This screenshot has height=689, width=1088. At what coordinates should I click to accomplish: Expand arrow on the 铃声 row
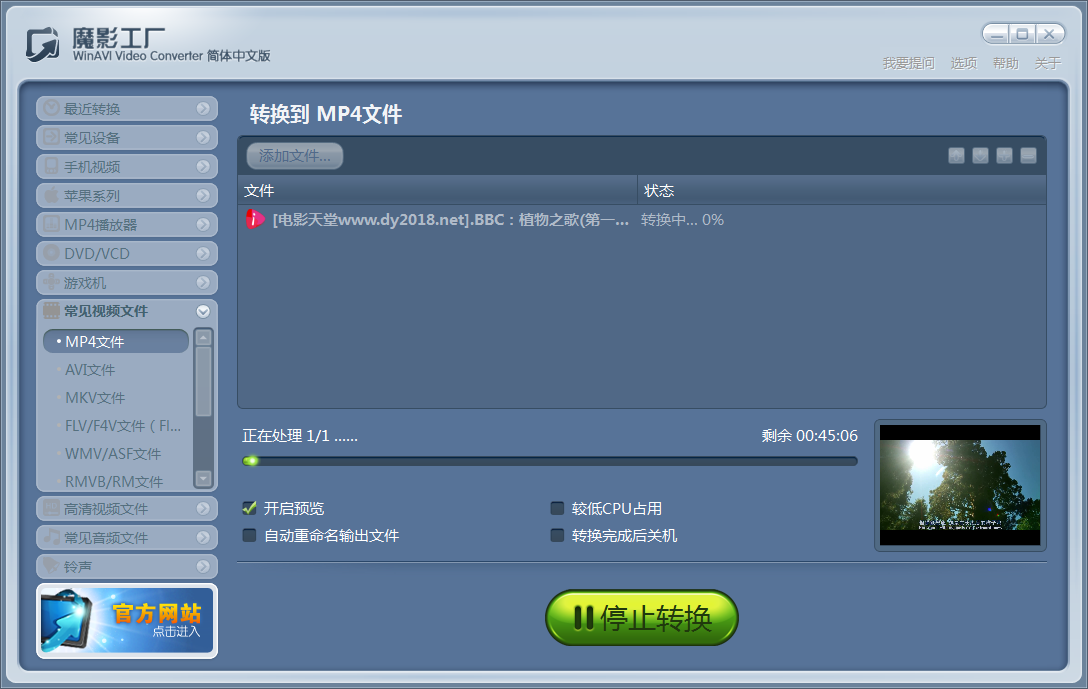(203, 567)
